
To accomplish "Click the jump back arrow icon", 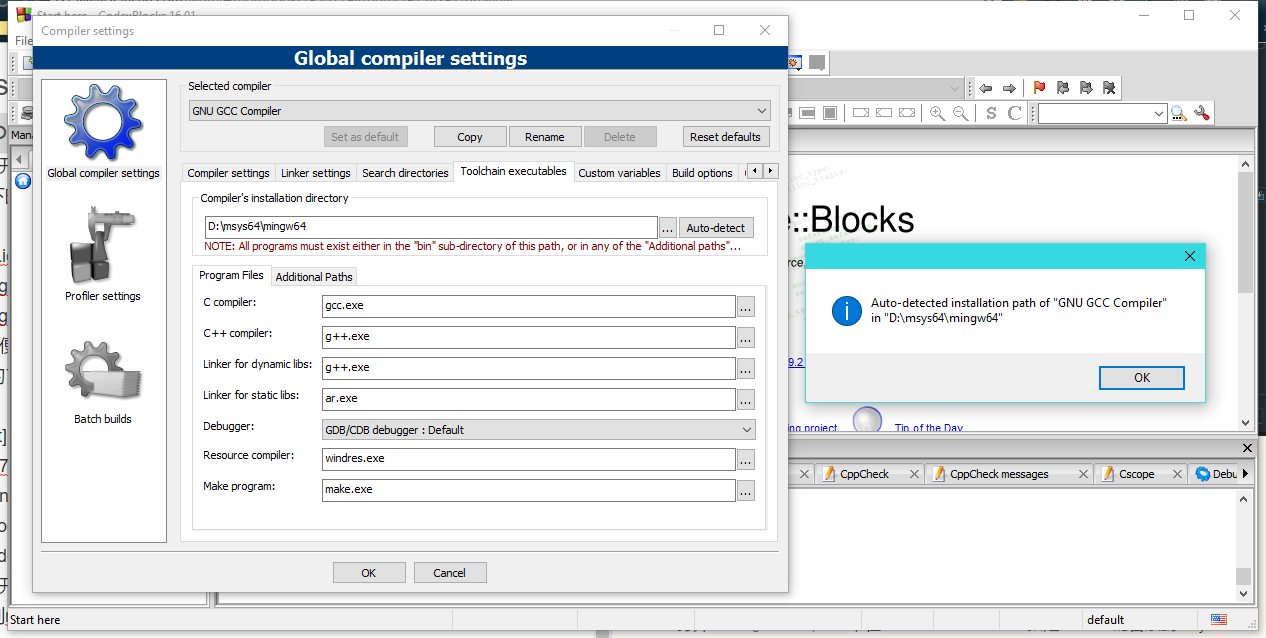I will point(986,88).
